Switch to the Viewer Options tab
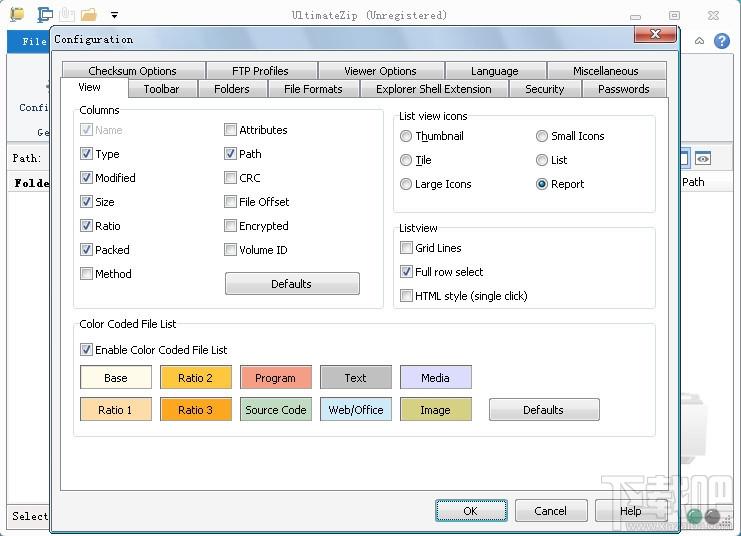Screen dimensions: 741x536 coord(380,71)
